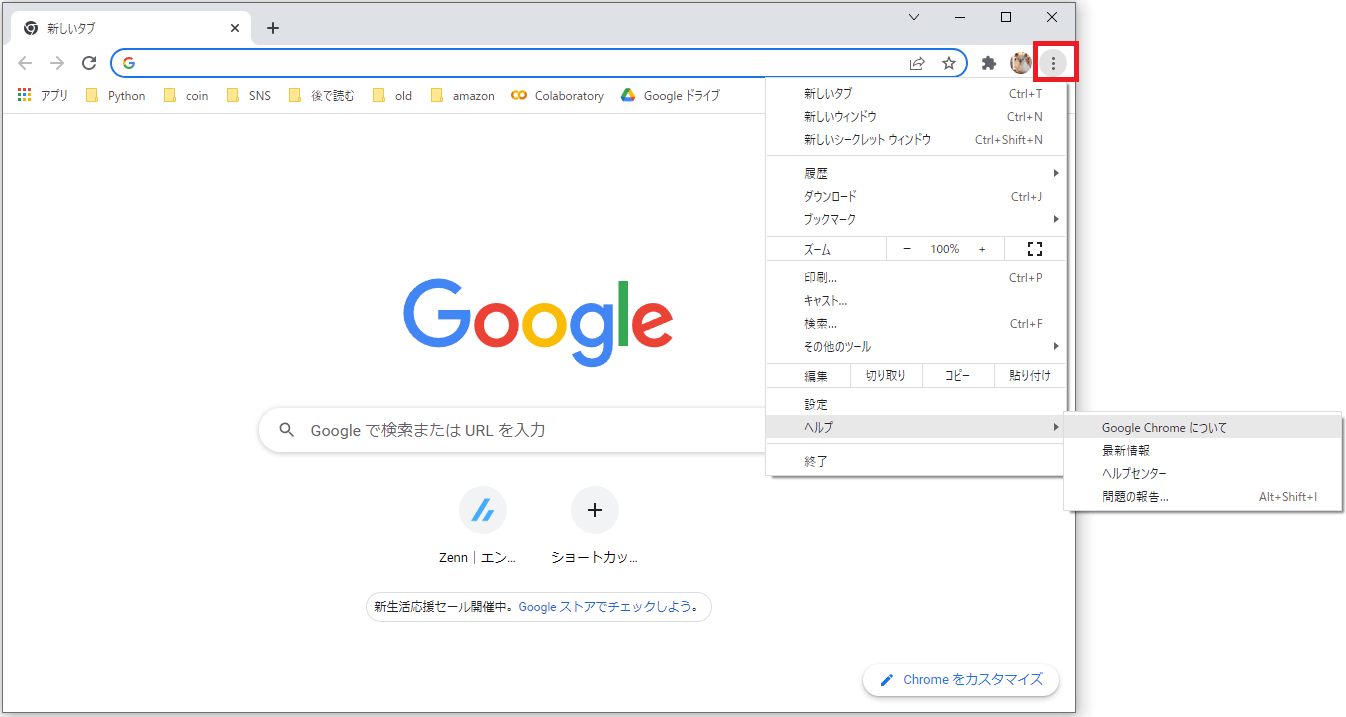Select 問題の報告... in the help submenu

click(1203, 497)
